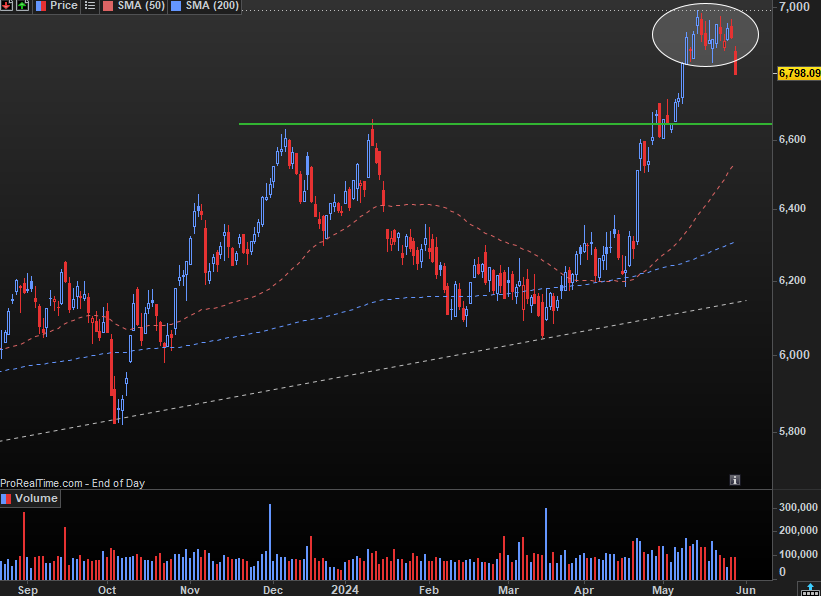Screen dimensions: 821x596
Task: Click the Apr label on time axis
Action: (584, 590)
